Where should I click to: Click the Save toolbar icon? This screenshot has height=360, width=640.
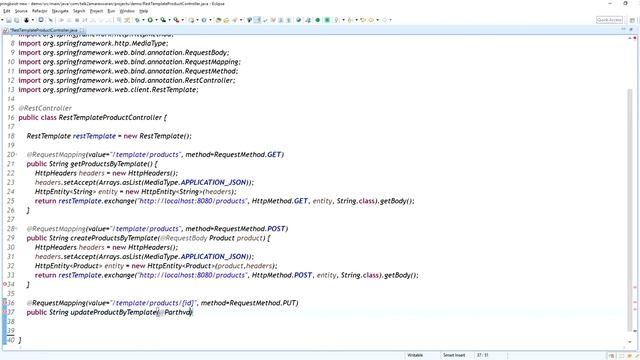point(9,20)
